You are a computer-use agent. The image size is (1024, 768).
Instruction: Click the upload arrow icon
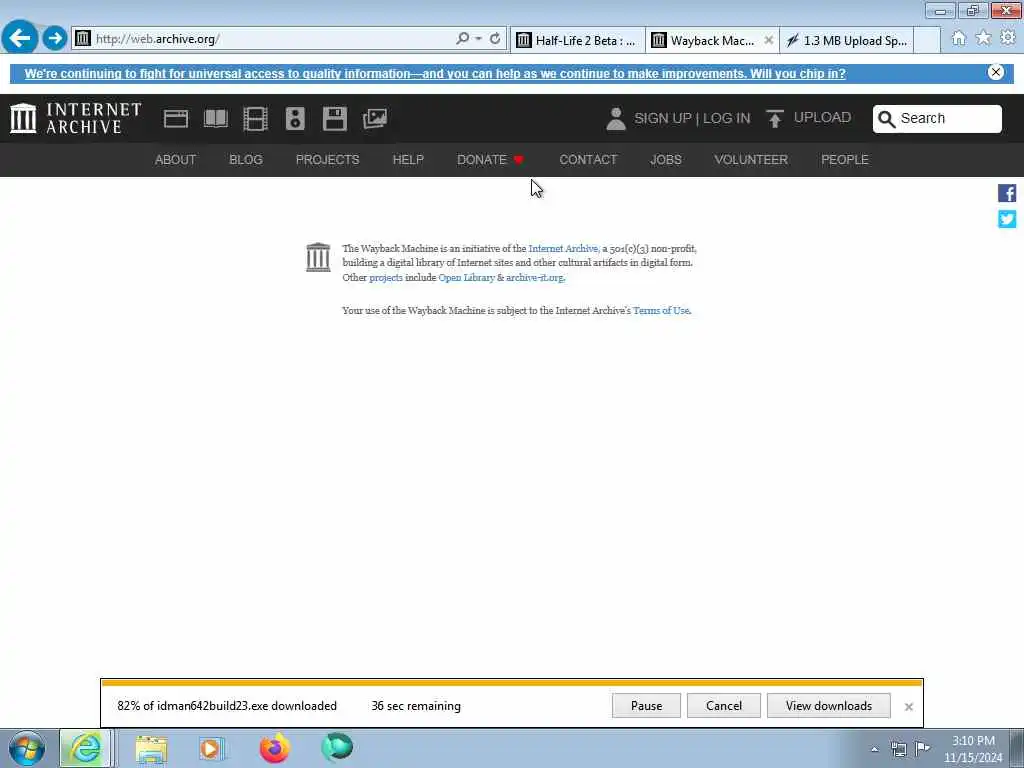[775, 119]
